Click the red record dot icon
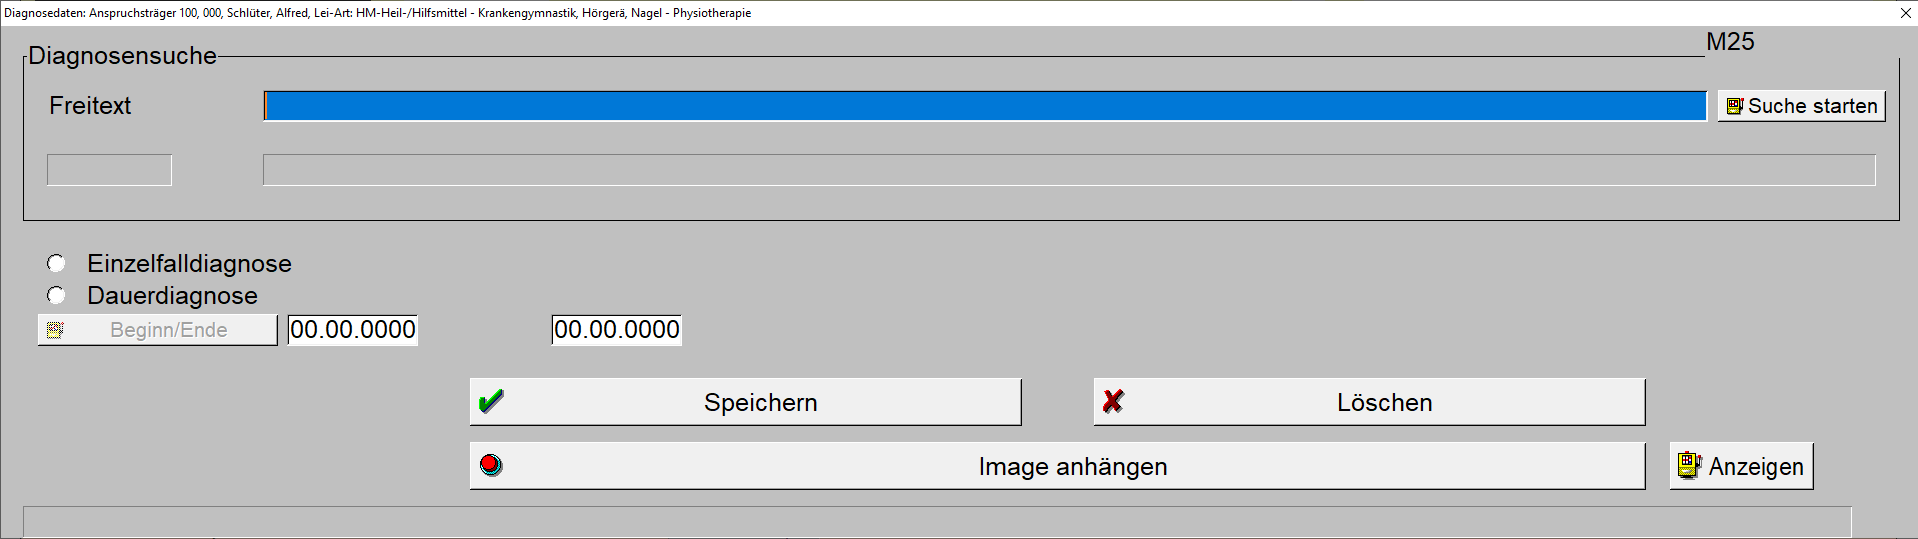This screenshot has height=539, width=1918. point(491,466)
